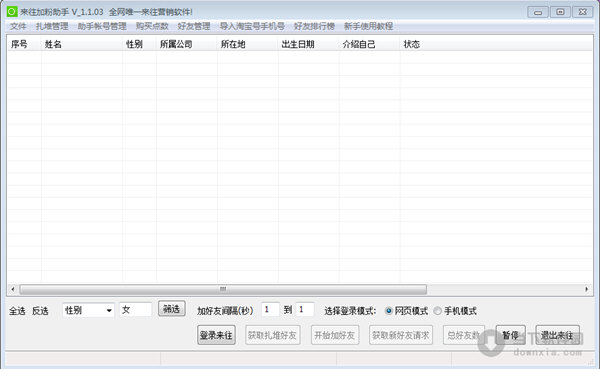Close the 来往加粉助手 window
600x369 pixels.
pyautogui.click(x=582, y=12)
